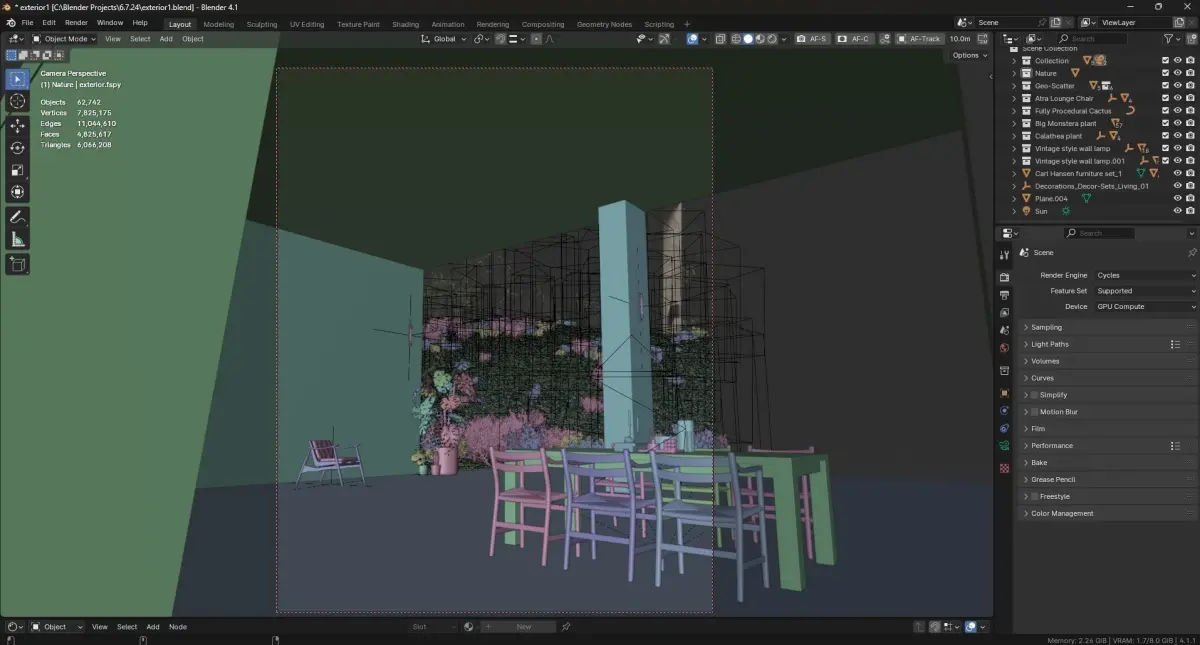Select the Select Box tool
Image resolution: width=1200 pixels, height=645 pixels.
click(x=18, y=79)
